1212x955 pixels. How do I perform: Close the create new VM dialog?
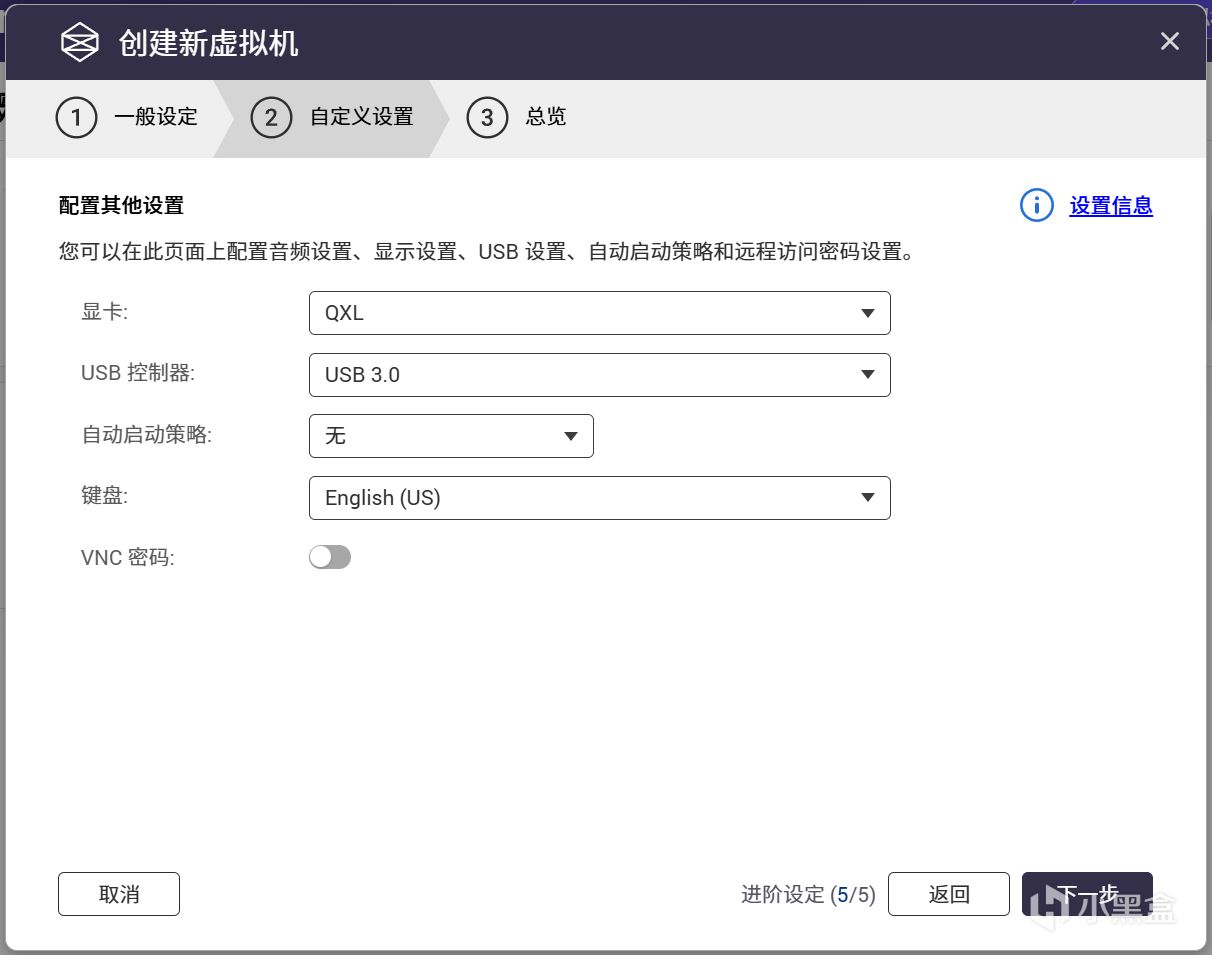click(x=1169, y=42)
